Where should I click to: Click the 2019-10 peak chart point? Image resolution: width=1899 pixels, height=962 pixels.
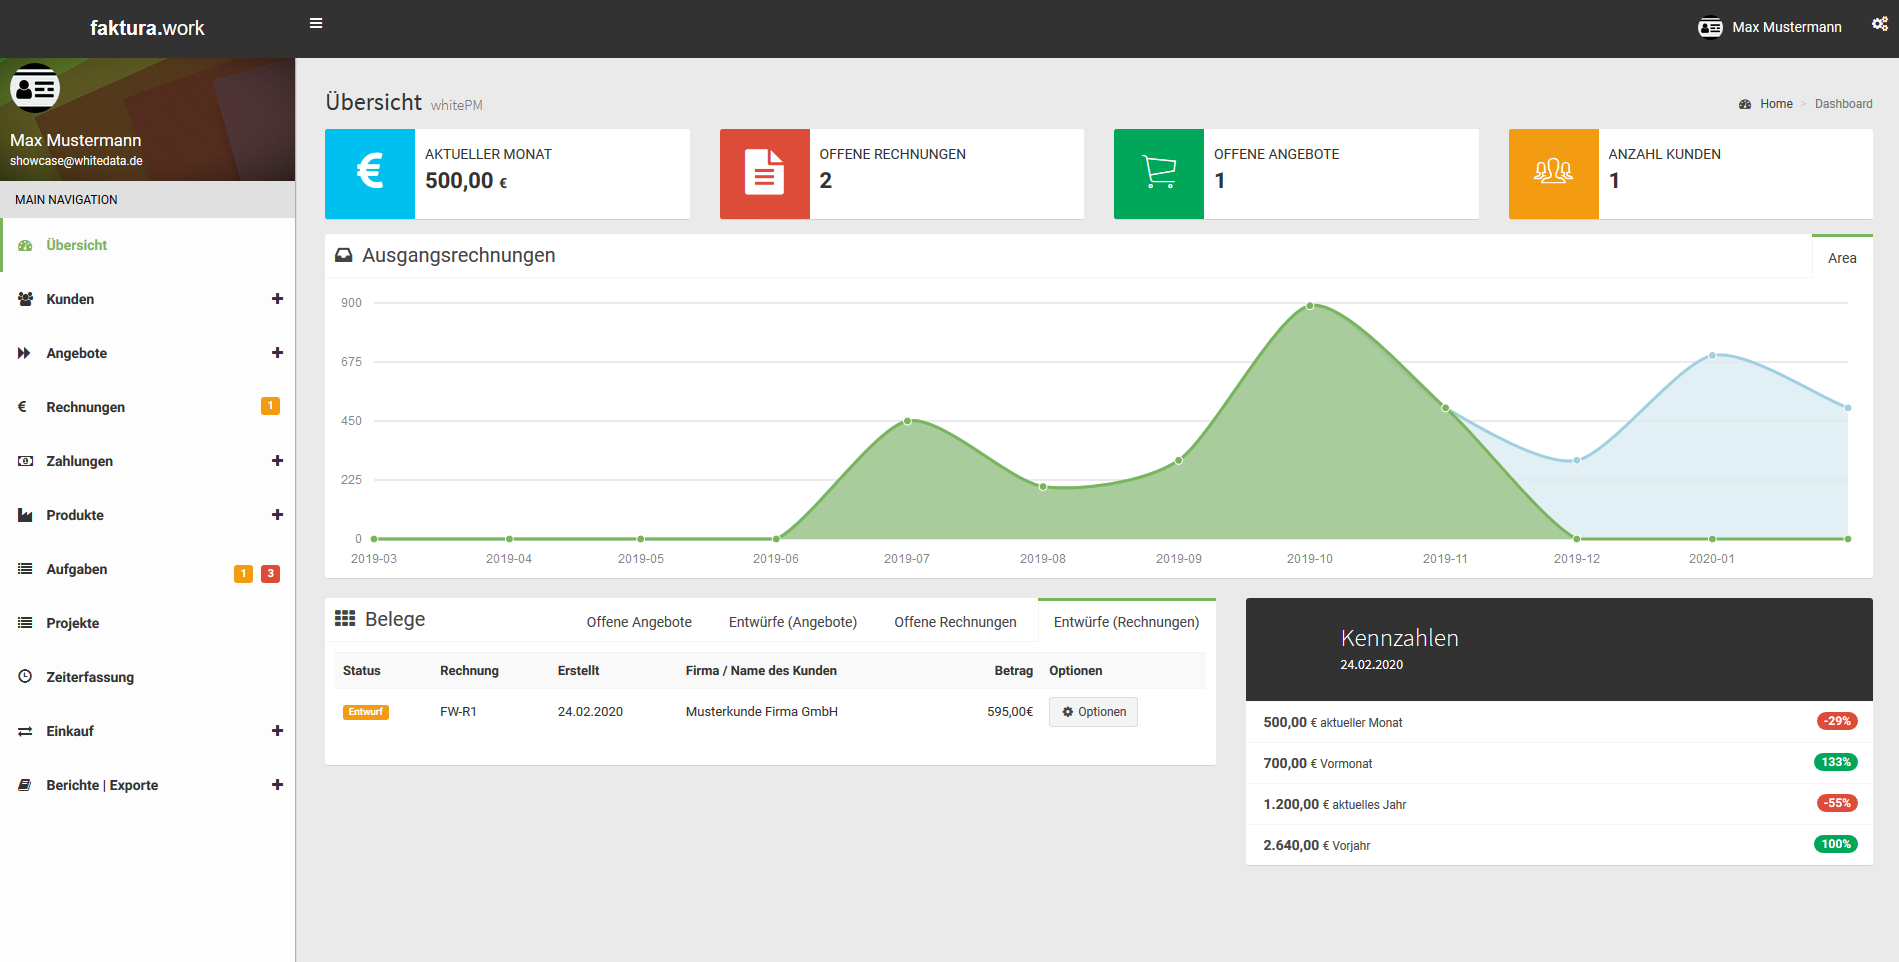tap(1309, 306)
